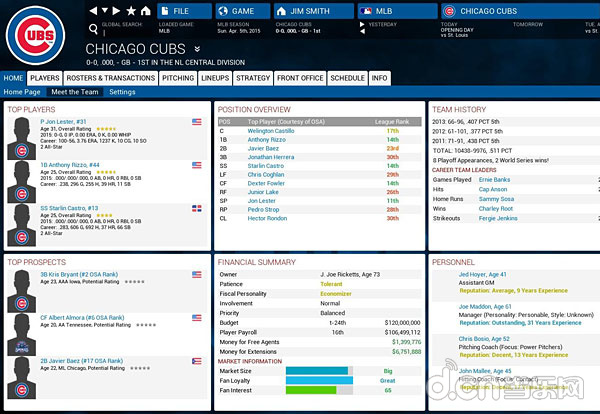This screenshot has height=414, width=600.
Task: Open the CHICAGO CUBS team menu
Action: 520,11
